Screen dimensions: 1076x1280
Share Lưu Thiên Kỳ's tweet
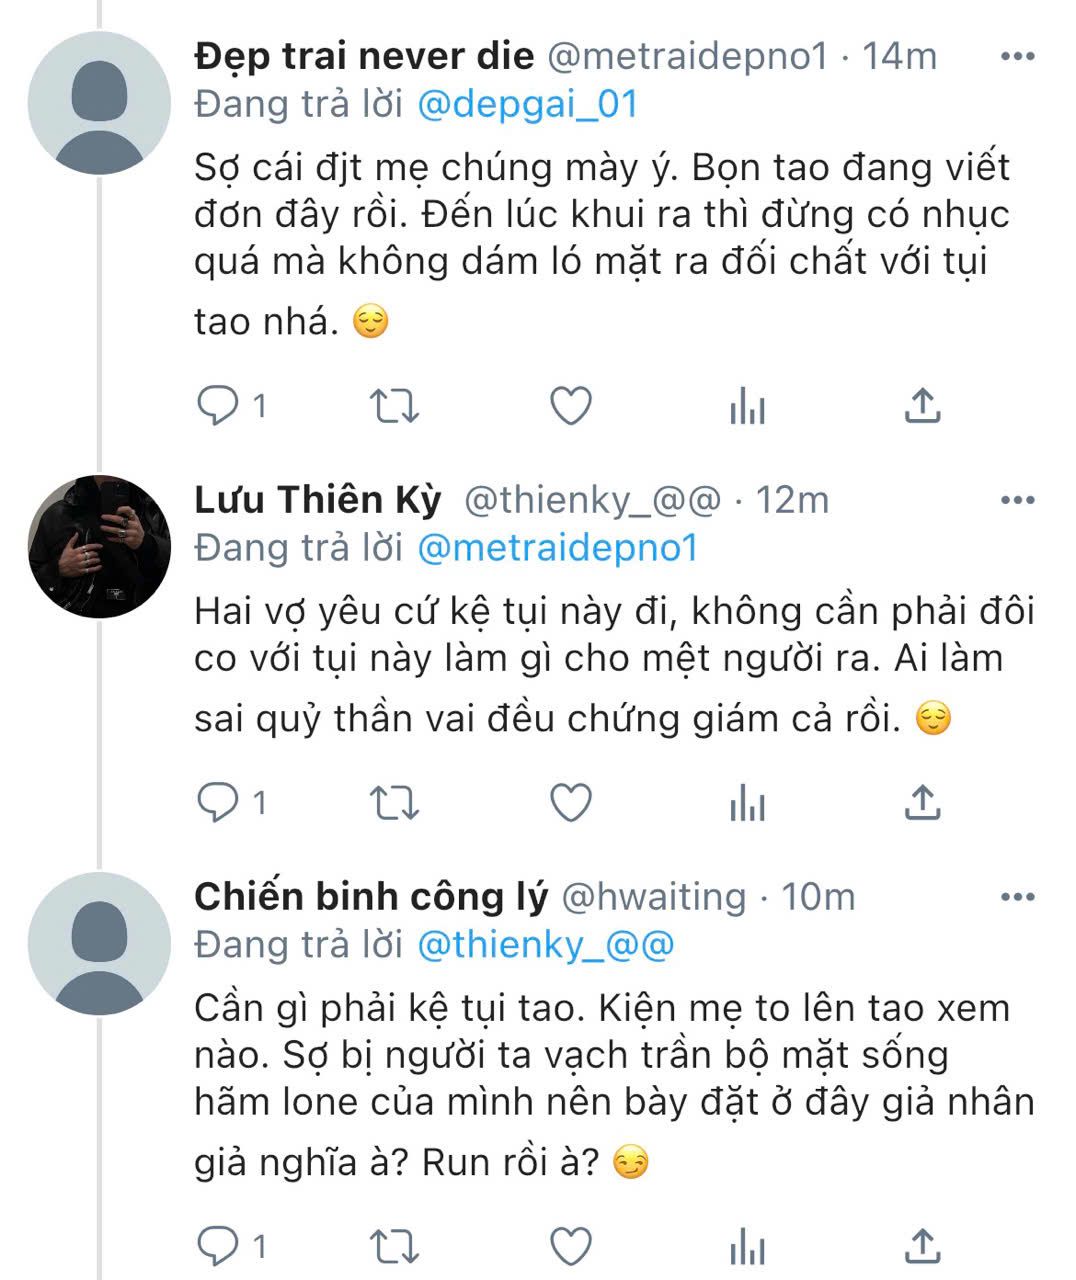point(922,802)
